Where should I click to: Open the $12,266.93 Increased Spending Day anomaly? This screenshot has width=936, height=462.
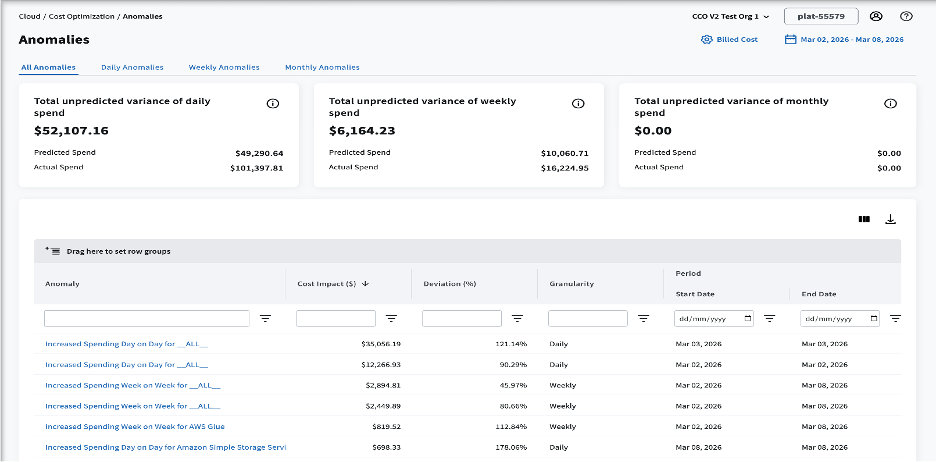(127, 365)
